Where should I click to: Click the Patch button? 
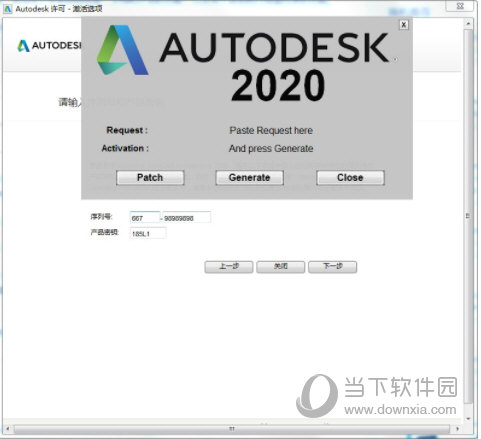click(x=150, y=178)
